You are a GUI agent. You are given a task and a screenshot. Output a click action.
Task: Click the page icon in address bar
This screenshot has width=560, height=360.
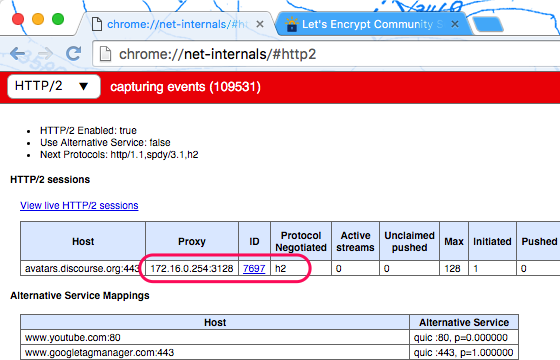click(105, 54)
